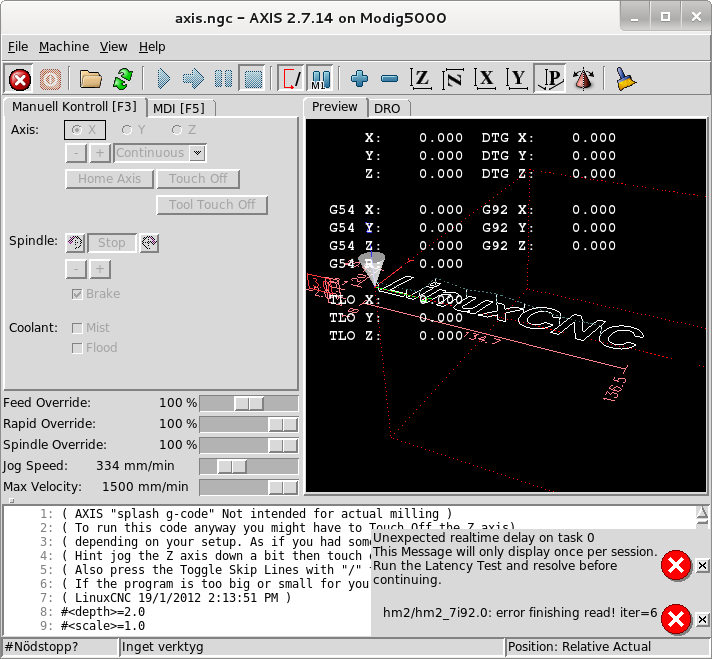
Task: Click spindle counterclockwise icon
Action: (x=75, y=243)
